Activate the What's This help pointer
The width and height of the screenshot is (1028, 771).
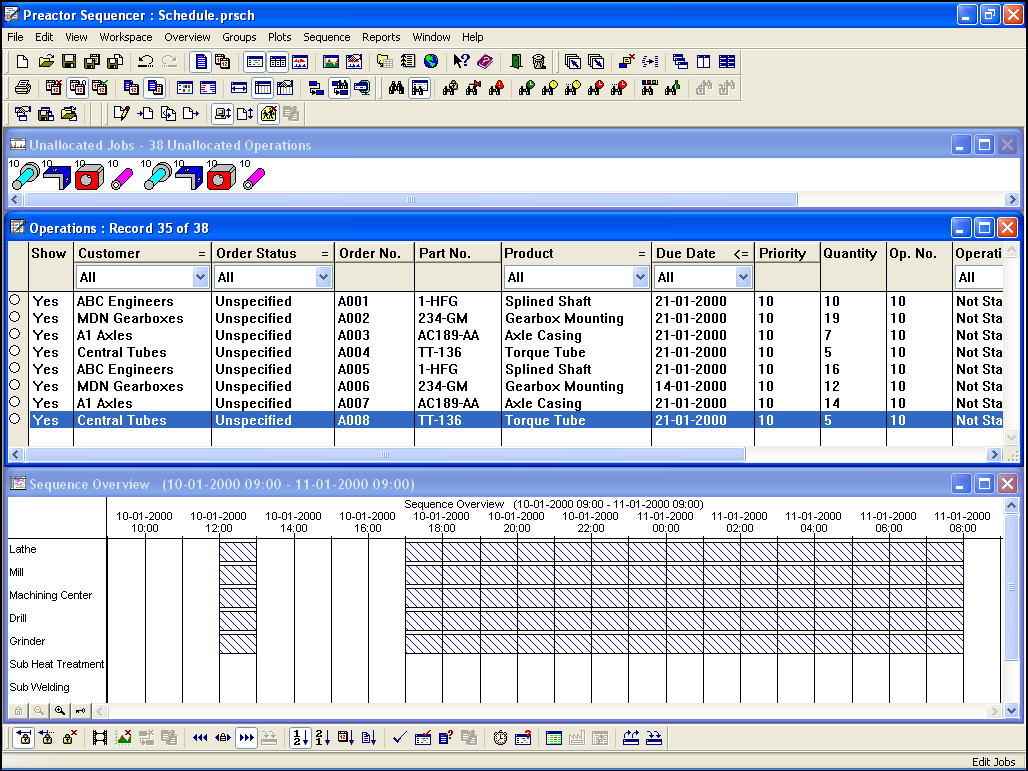(461, 62)
